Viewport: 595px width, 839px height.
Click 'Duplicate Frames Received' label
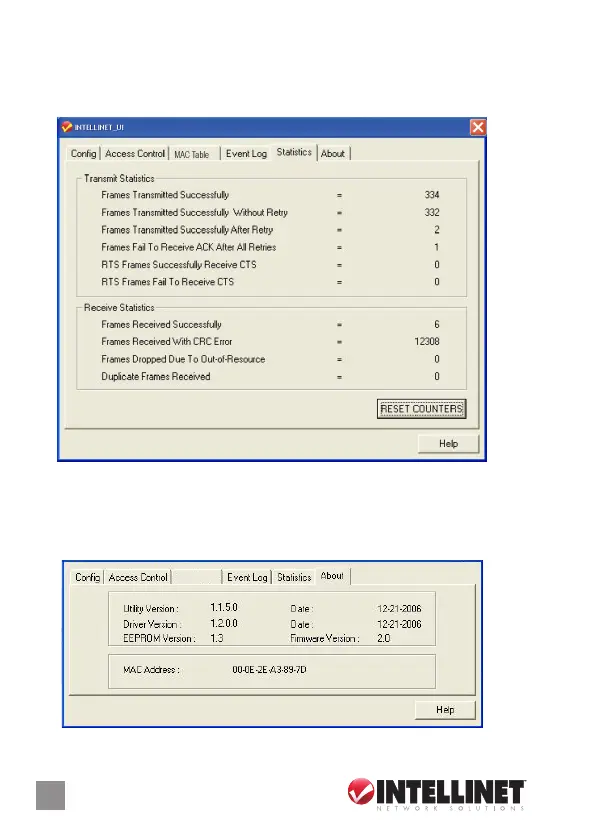click(156, 377)
